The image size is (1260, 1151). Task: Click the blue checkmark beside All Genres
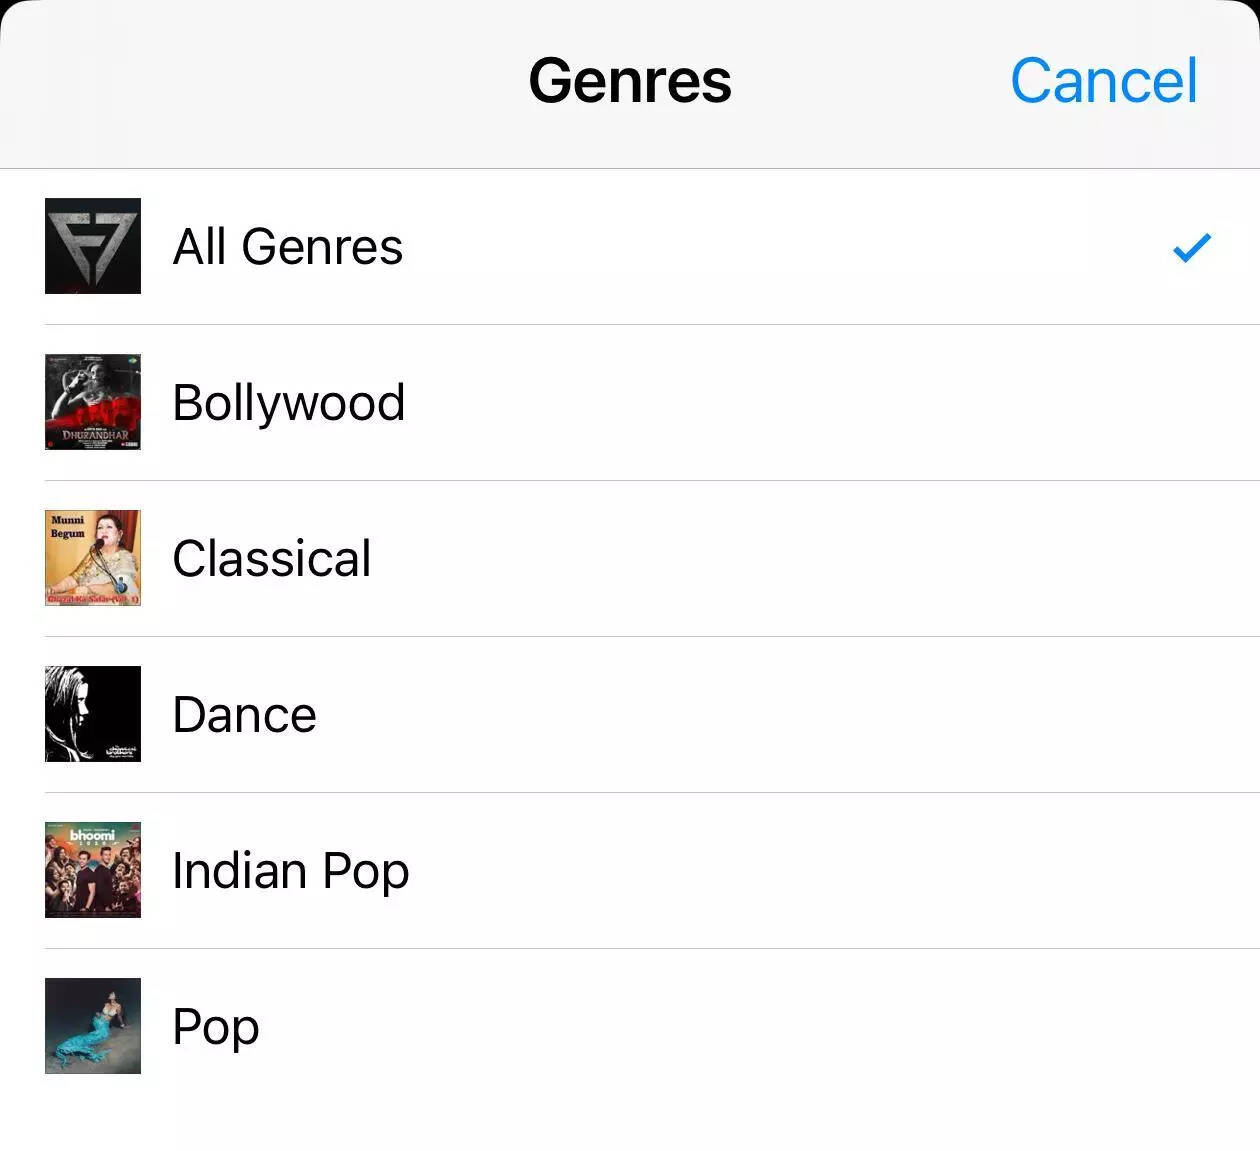(1191, 246)
